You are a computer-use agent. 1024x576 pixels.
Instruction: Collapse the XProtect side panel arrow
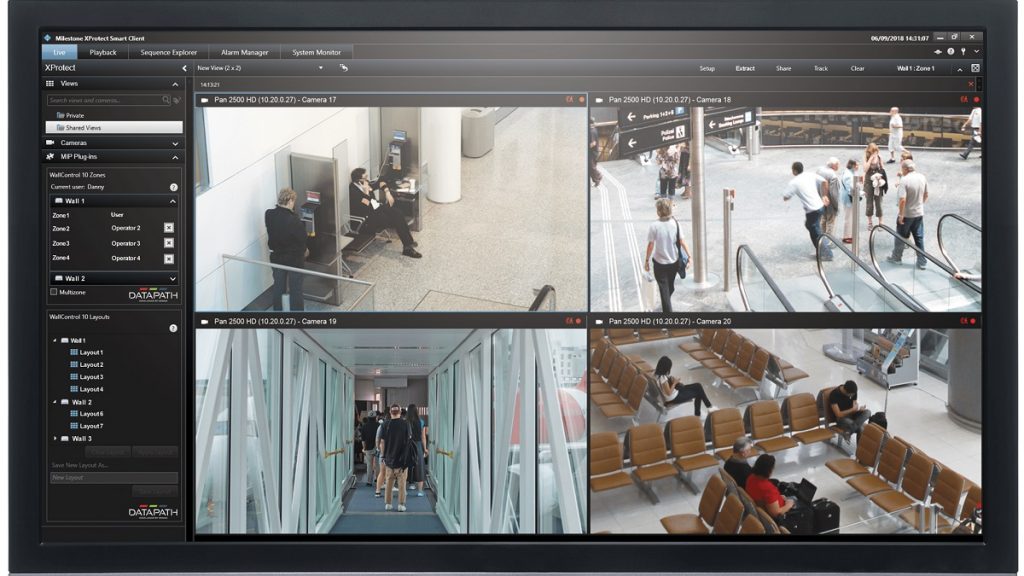(184, 68)
